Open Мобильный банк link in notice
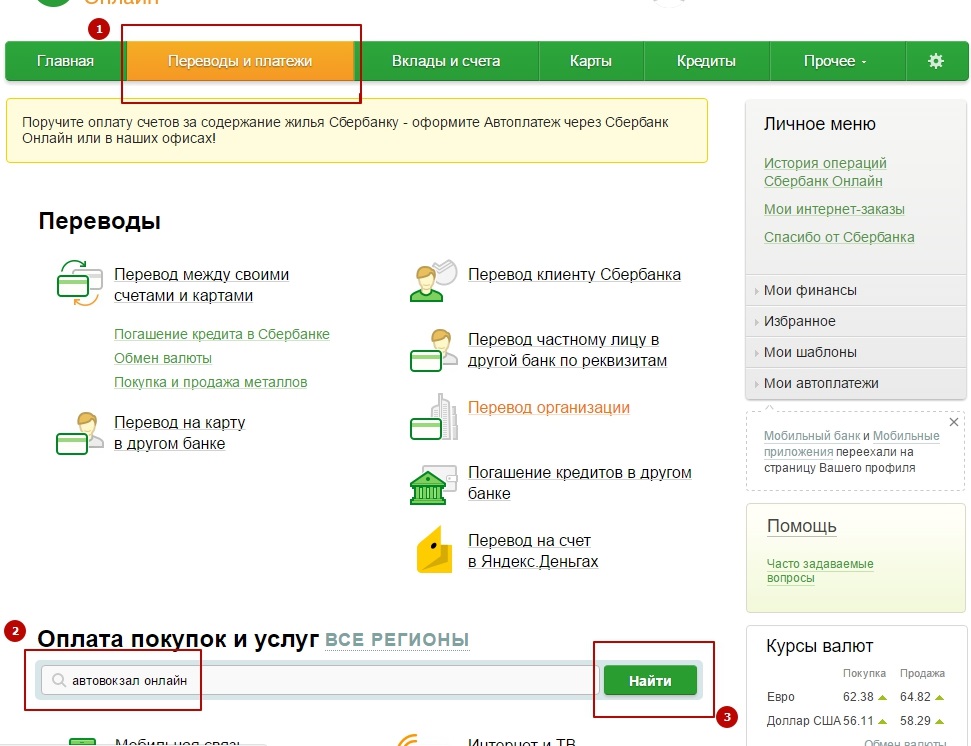This screenshot has height=746, width=971. pyautogui.click(x=811, y=436)
